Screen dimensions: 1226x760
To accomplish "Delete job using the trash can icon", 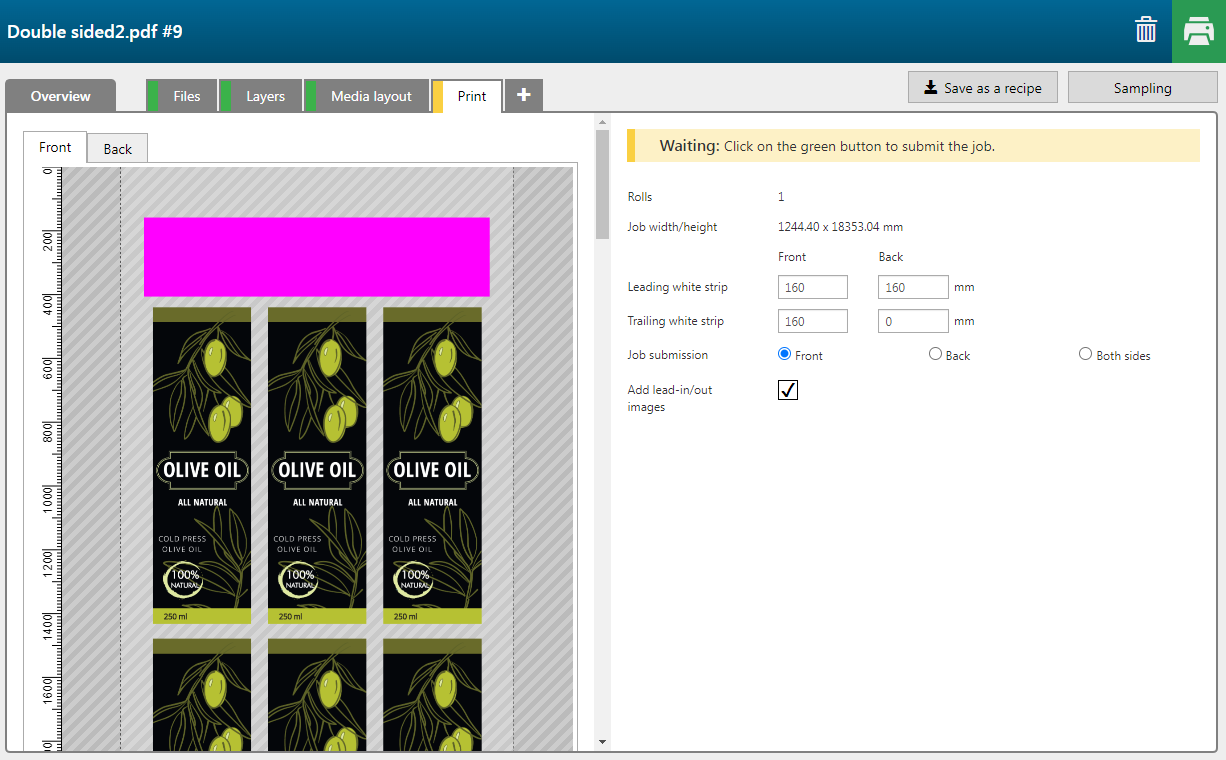I will 1146,30.
